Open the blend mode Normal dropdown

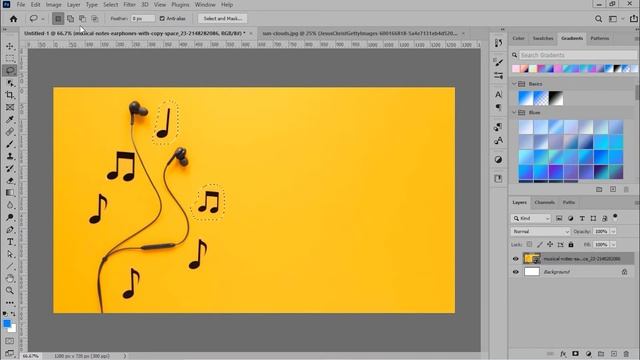(540, 231)
